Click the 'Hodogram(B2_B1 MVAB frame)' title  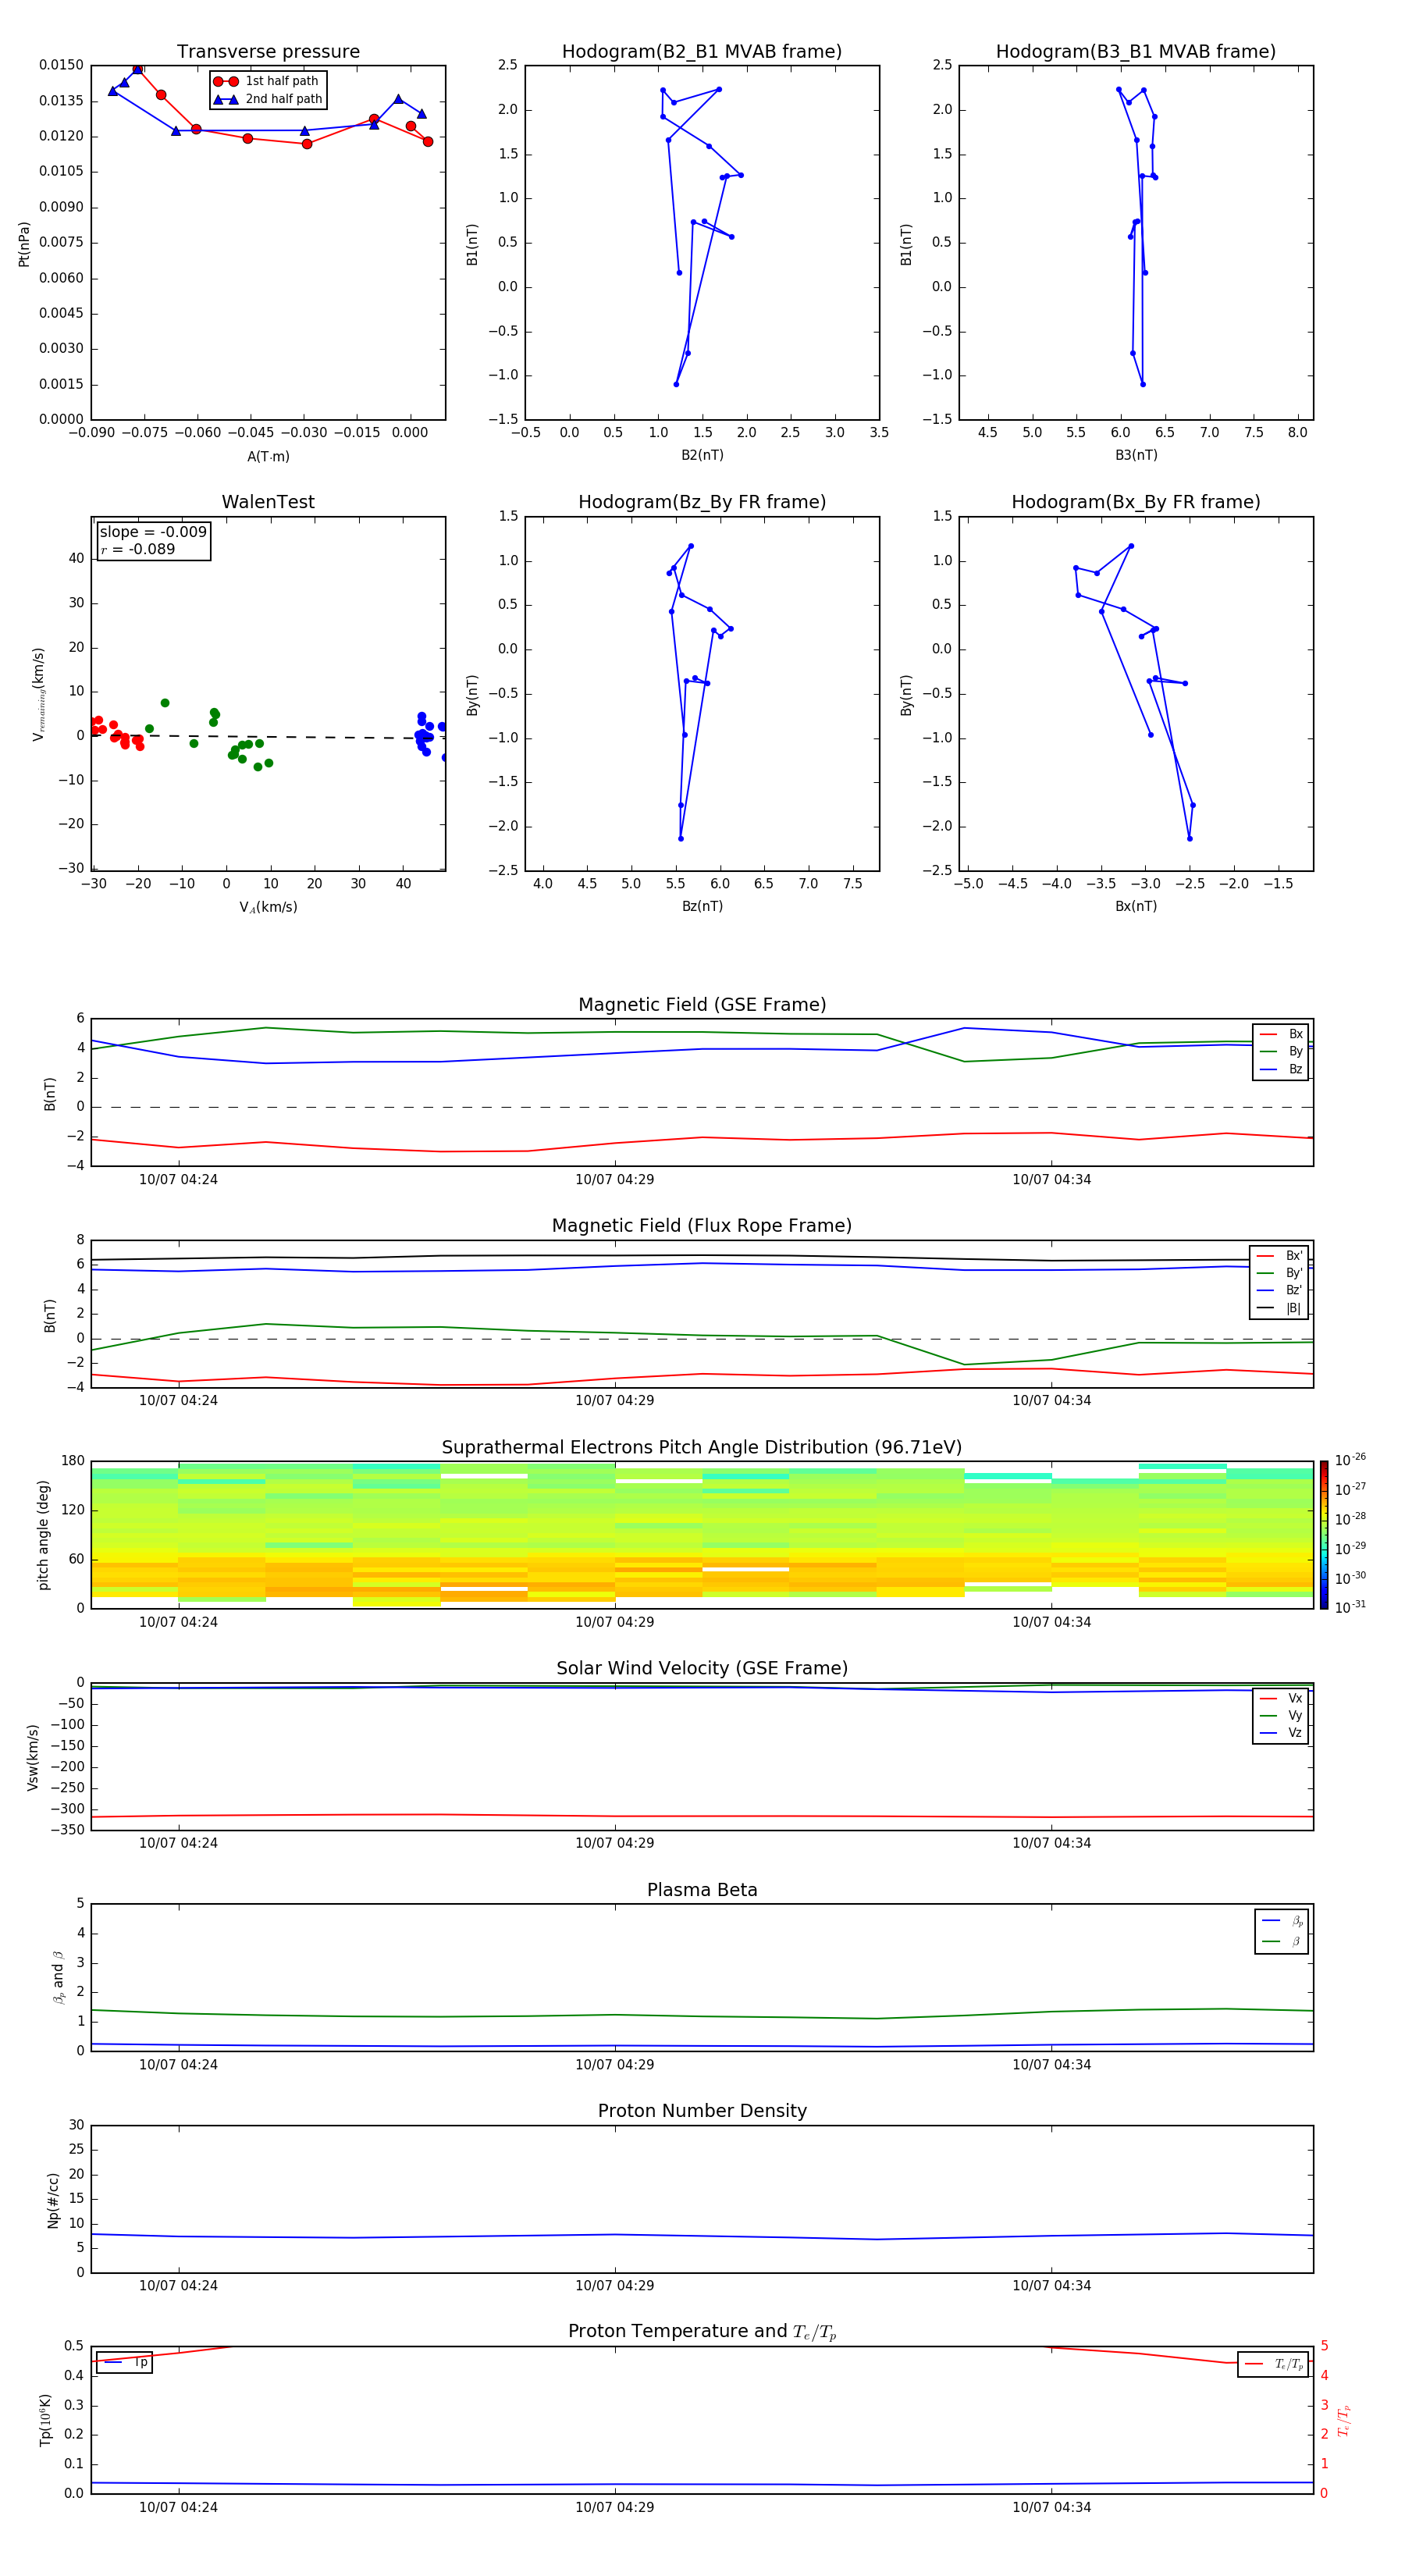click(702, 52)
